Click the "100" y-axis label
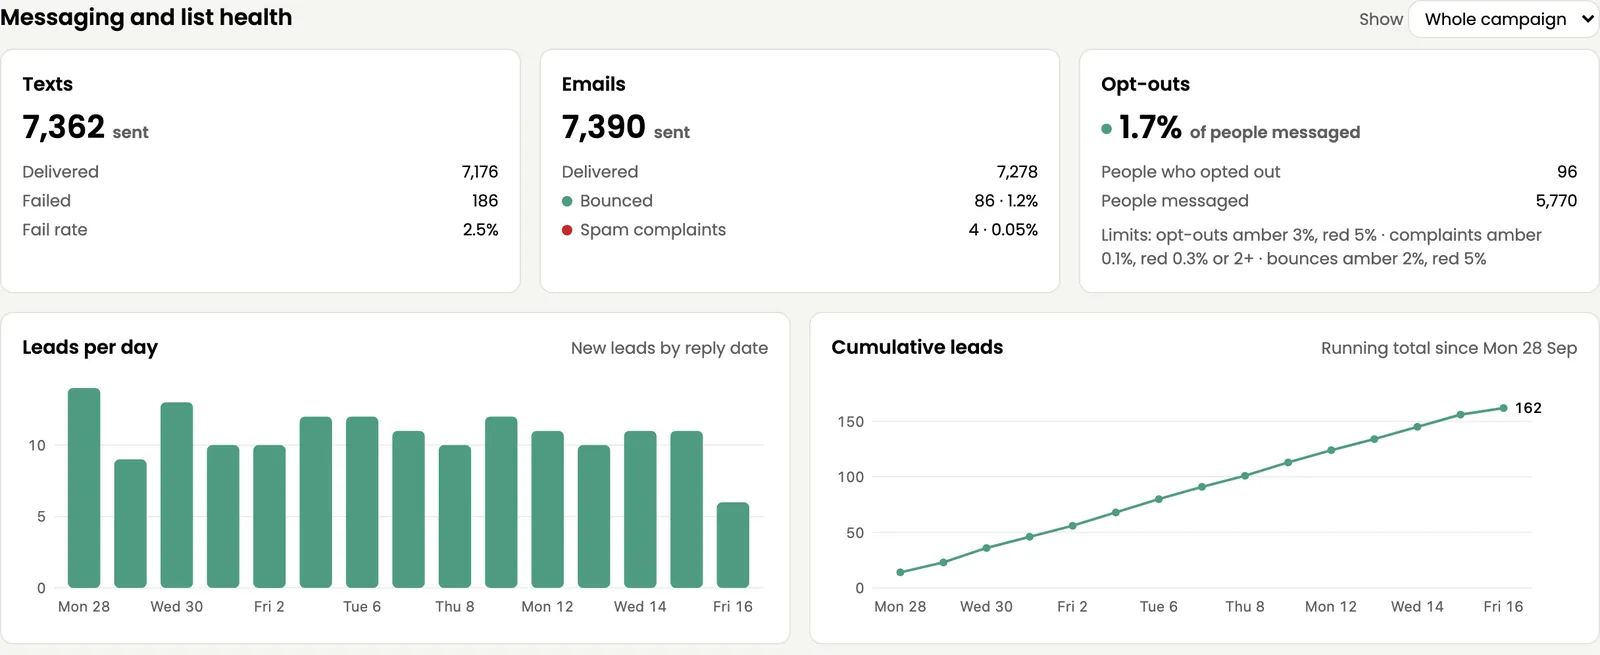The width and height of the screenshot is (1600, 655). [851, 477]
